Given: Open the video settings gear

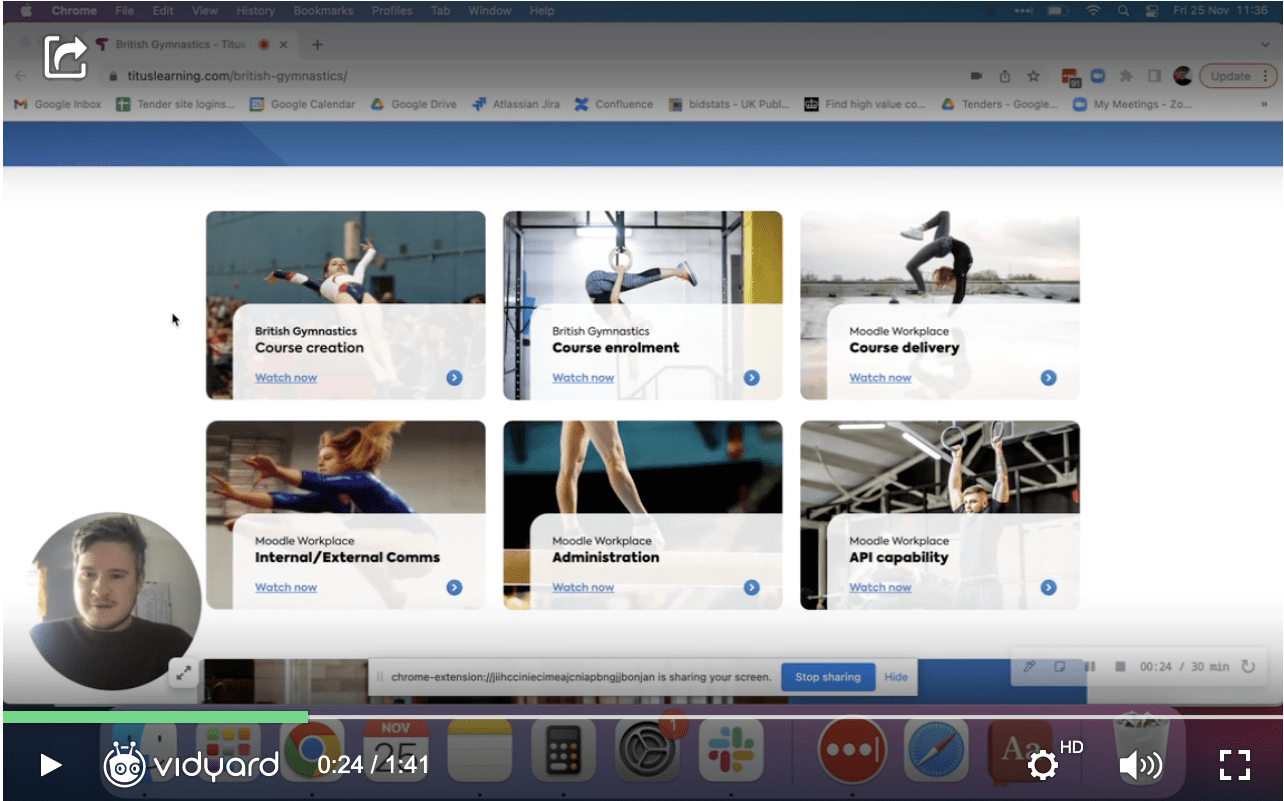Looking at the screenshot, I should pyautogui.click(x=1042, y=765).
